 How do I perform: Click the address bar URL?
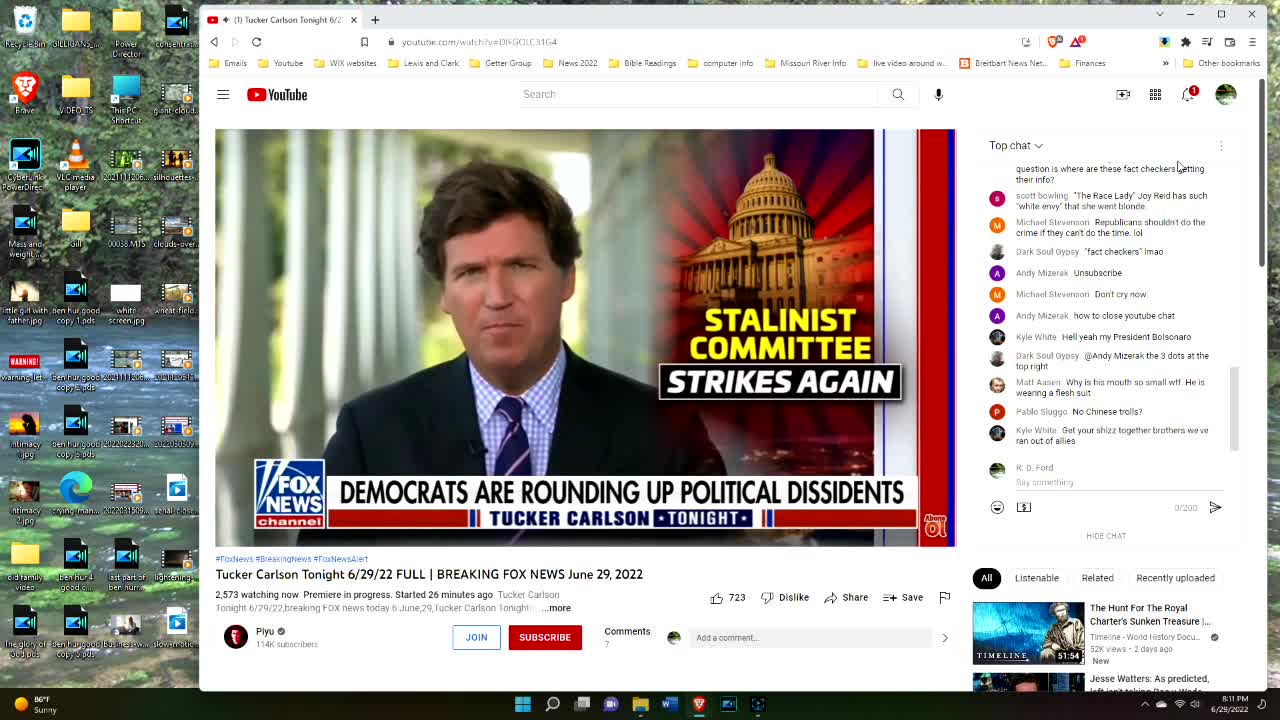(479, 42)
